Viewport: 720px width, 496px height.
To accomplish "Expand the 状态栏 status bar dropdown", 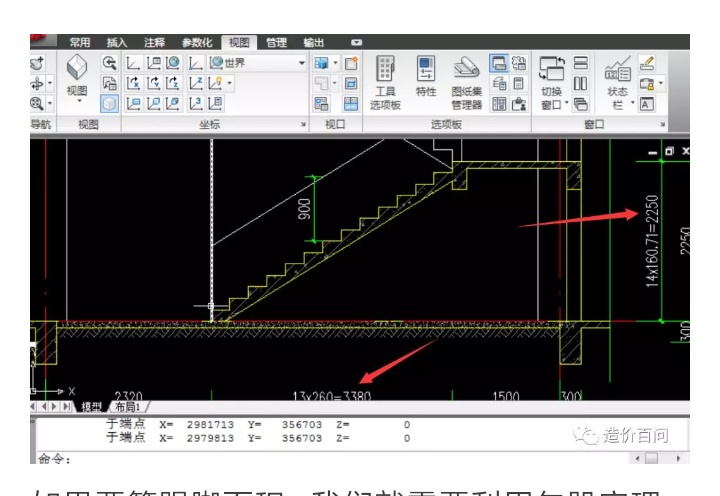I will click(x=633, y=104).
